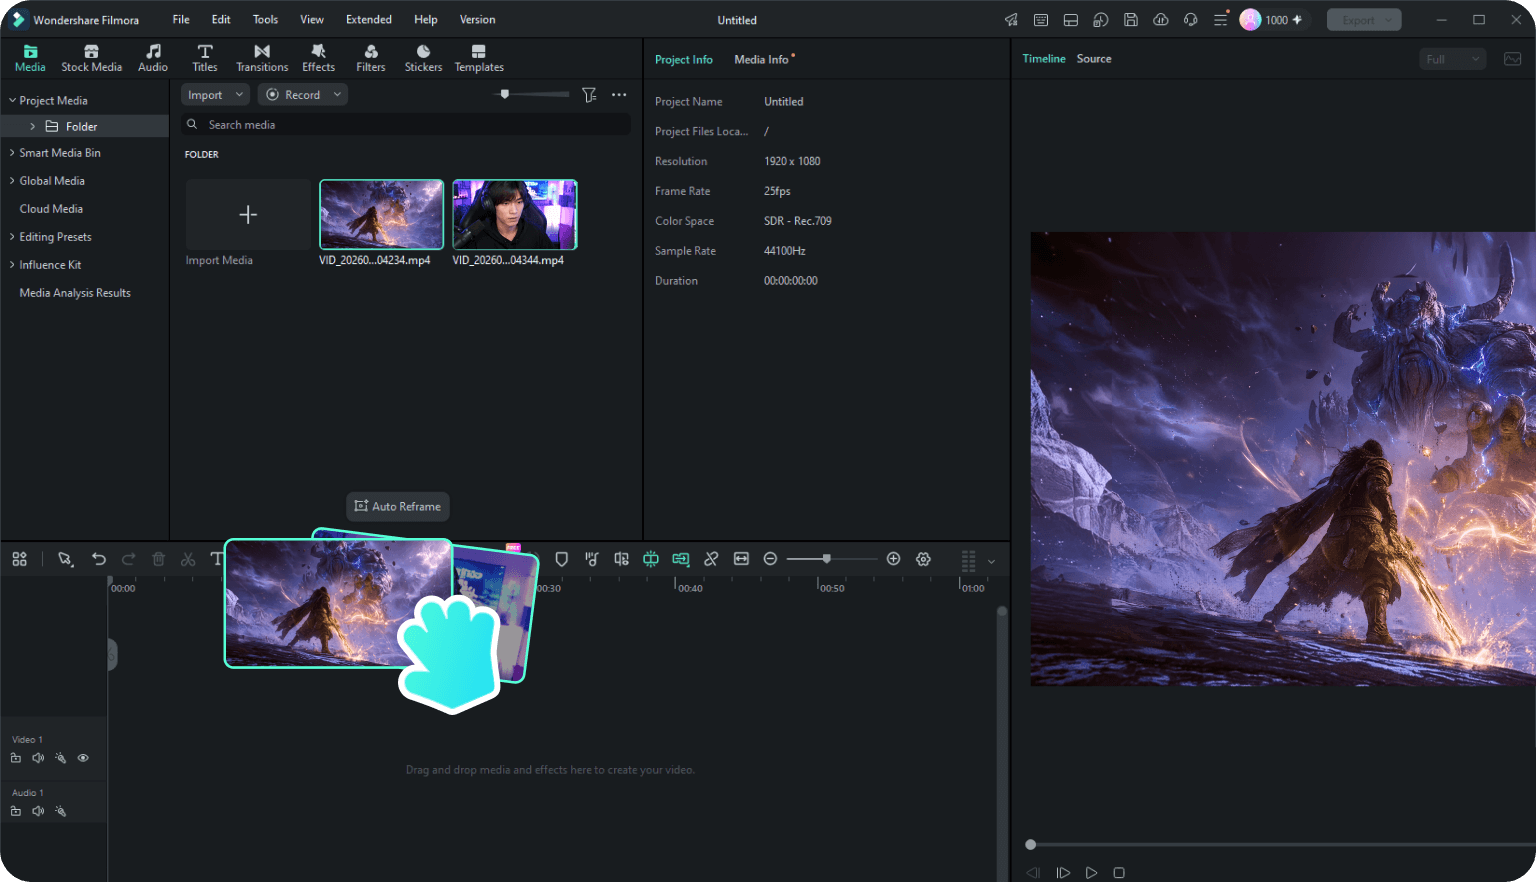The height and width of the screenshot is (882, 1536).
Task: Open the Tools menu
Action: tap(265, 19)
